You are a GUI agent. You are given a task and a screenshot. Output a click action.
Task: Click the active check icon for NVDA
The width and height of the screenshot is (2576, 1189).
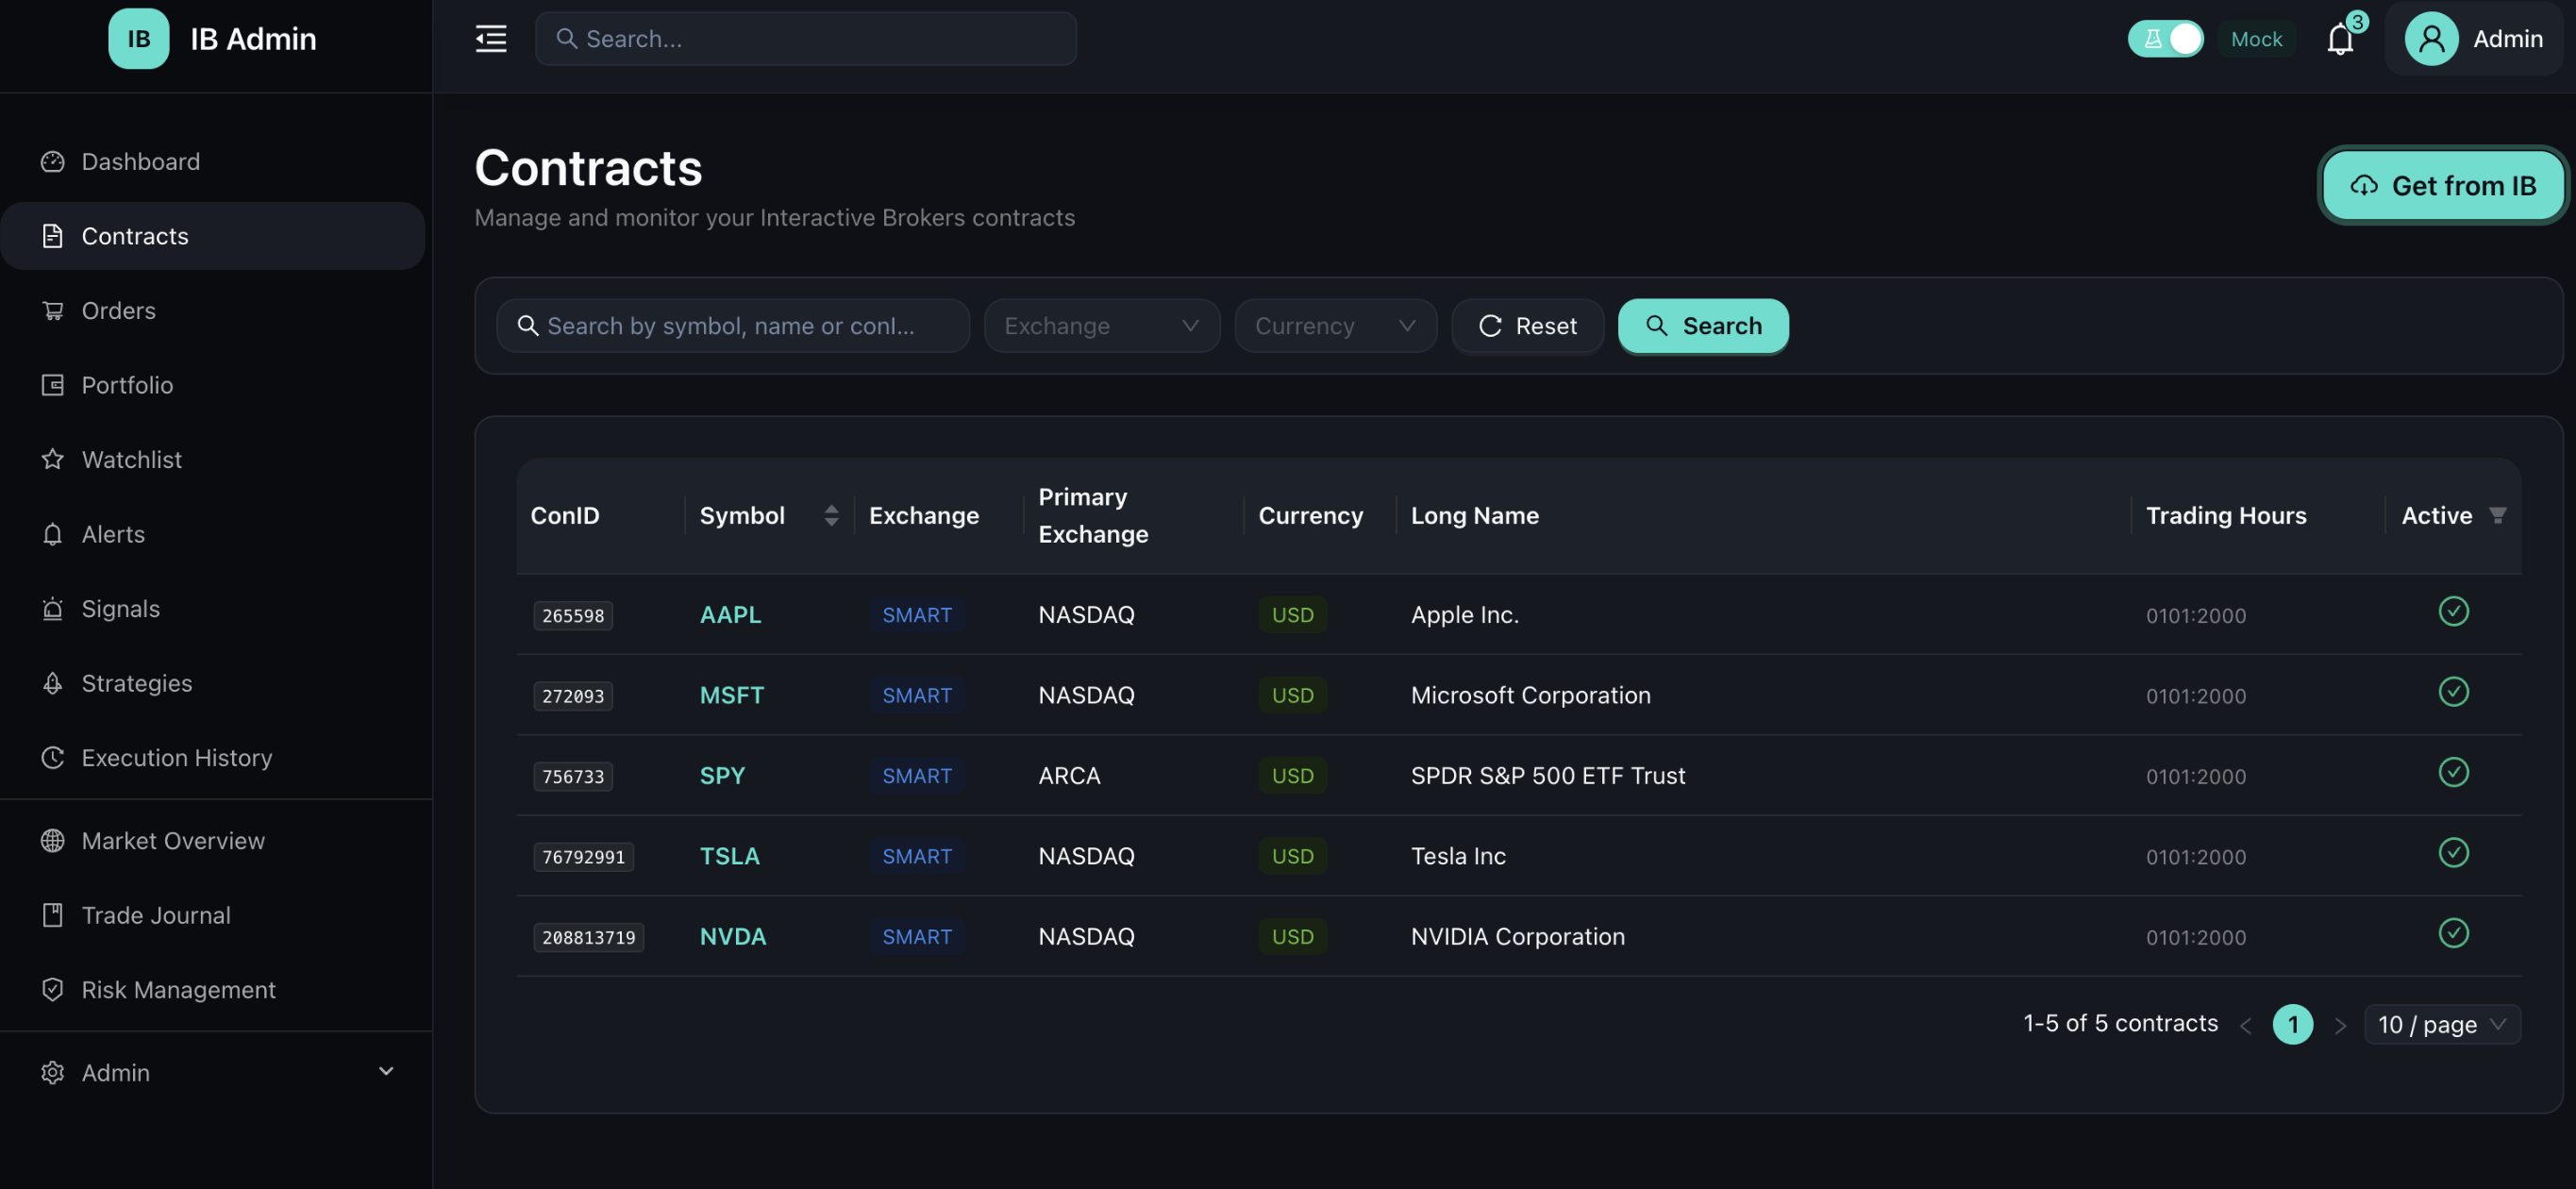point(2453,933)
